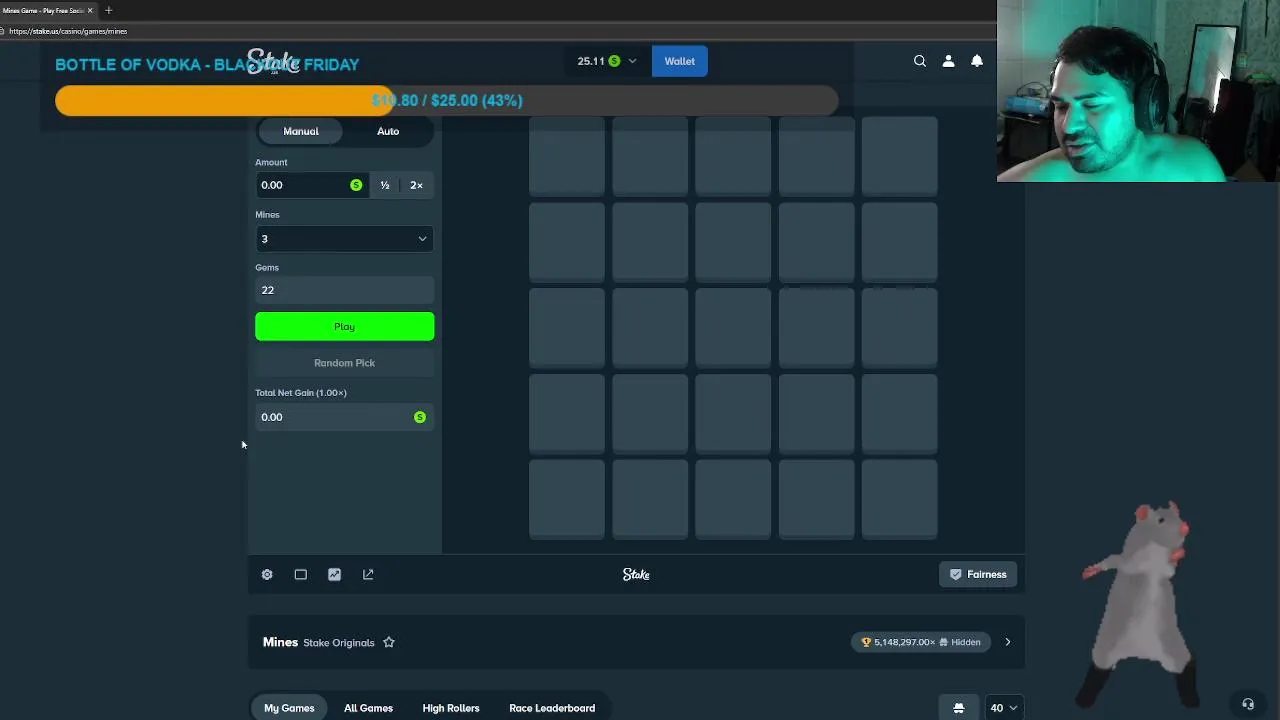Open live stats chart icon
The width and height of the screenshot is (1280, 720).
[334, 574]
